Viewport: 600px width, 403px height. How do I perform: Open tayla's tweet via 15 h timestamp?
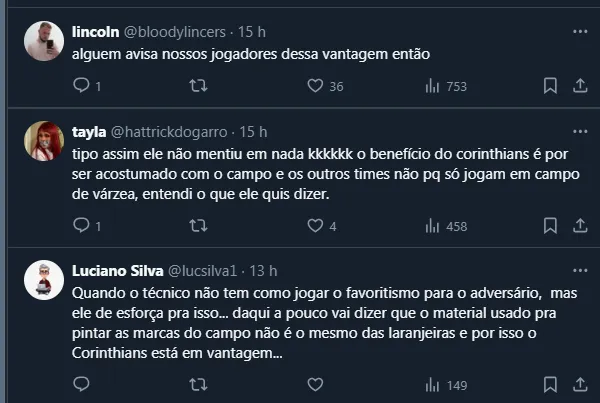[x=255, y=131]
